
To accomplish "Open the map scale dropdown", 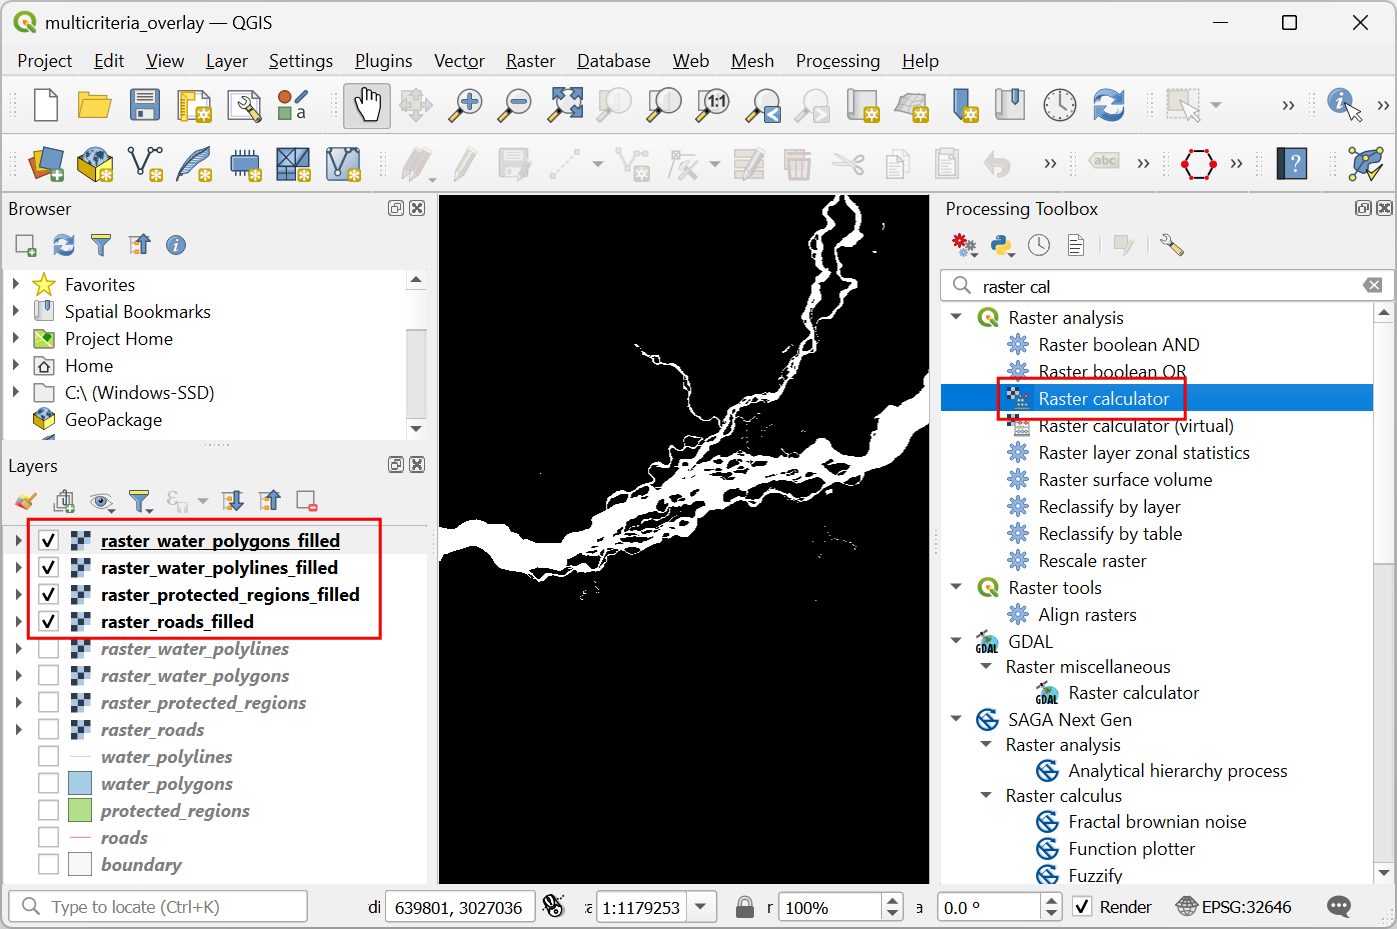I will pos(701,907).
